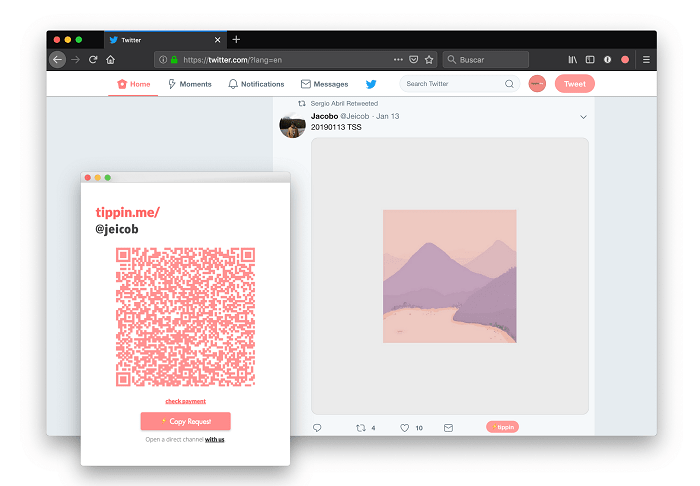
Task: Click the tippin QR code
Action: (185, 317)
